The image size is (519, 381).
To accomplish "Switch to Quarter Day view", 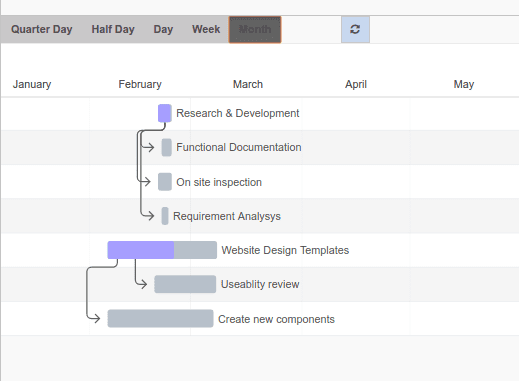I will 42,29.
